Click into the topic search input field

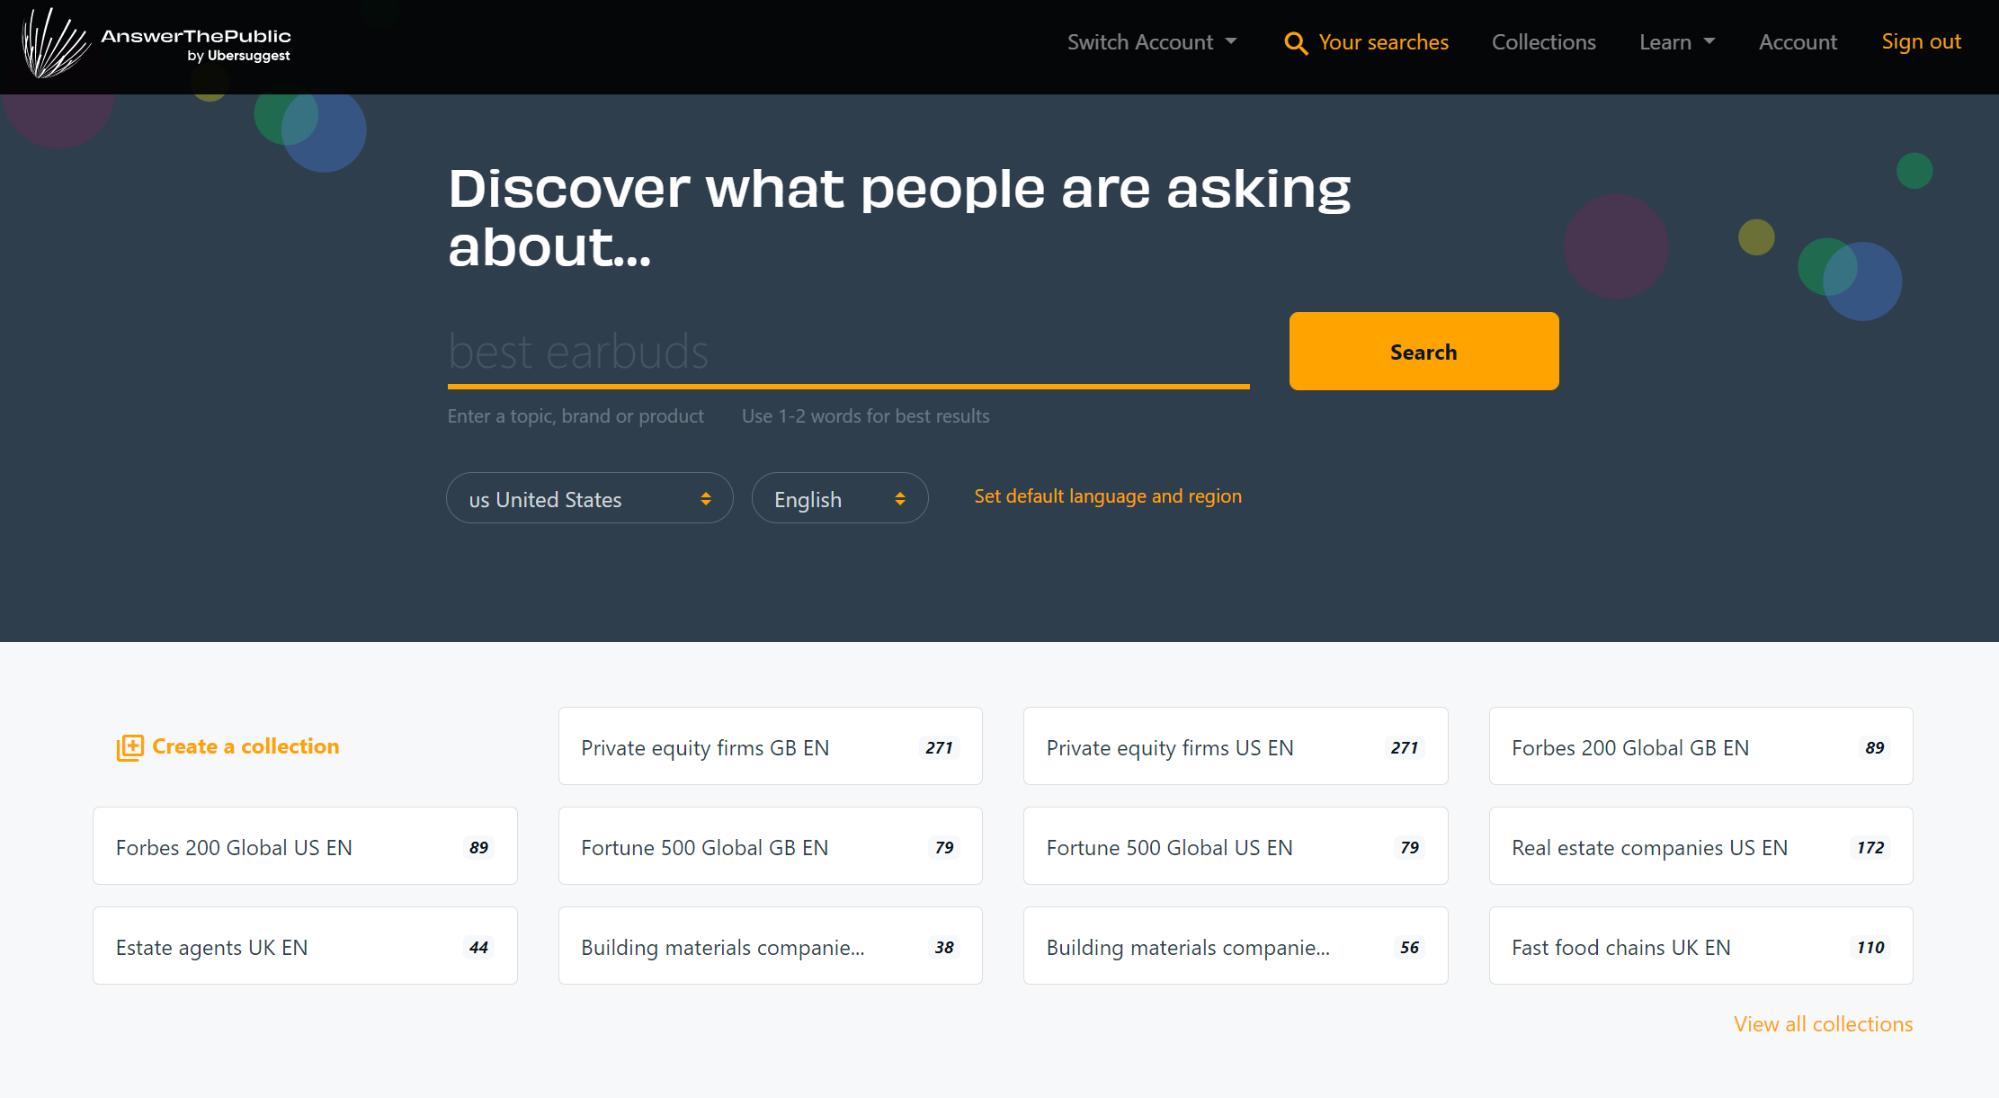click(x=846, y=351)
